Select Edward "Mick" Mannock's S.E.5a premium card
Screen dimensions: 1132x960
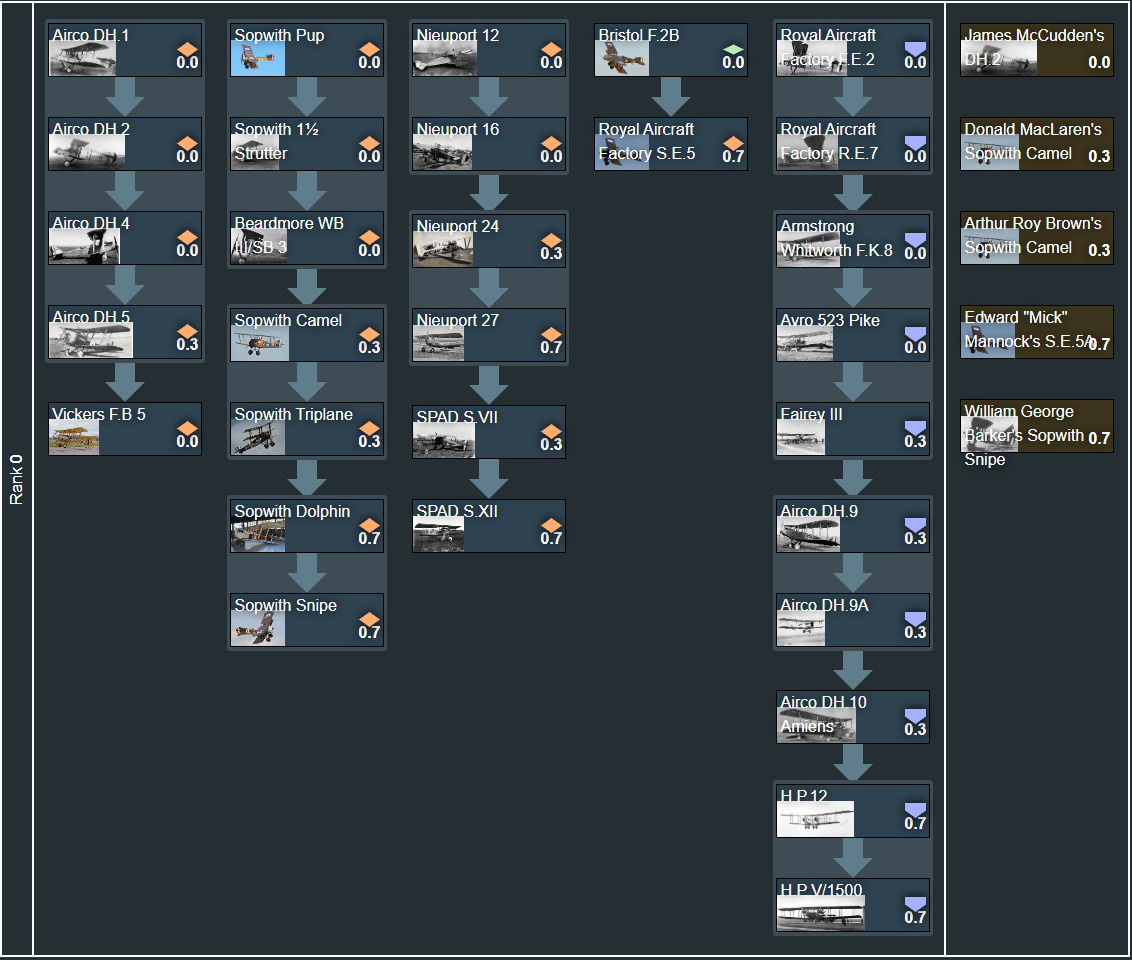click(x=1036, y=332)
